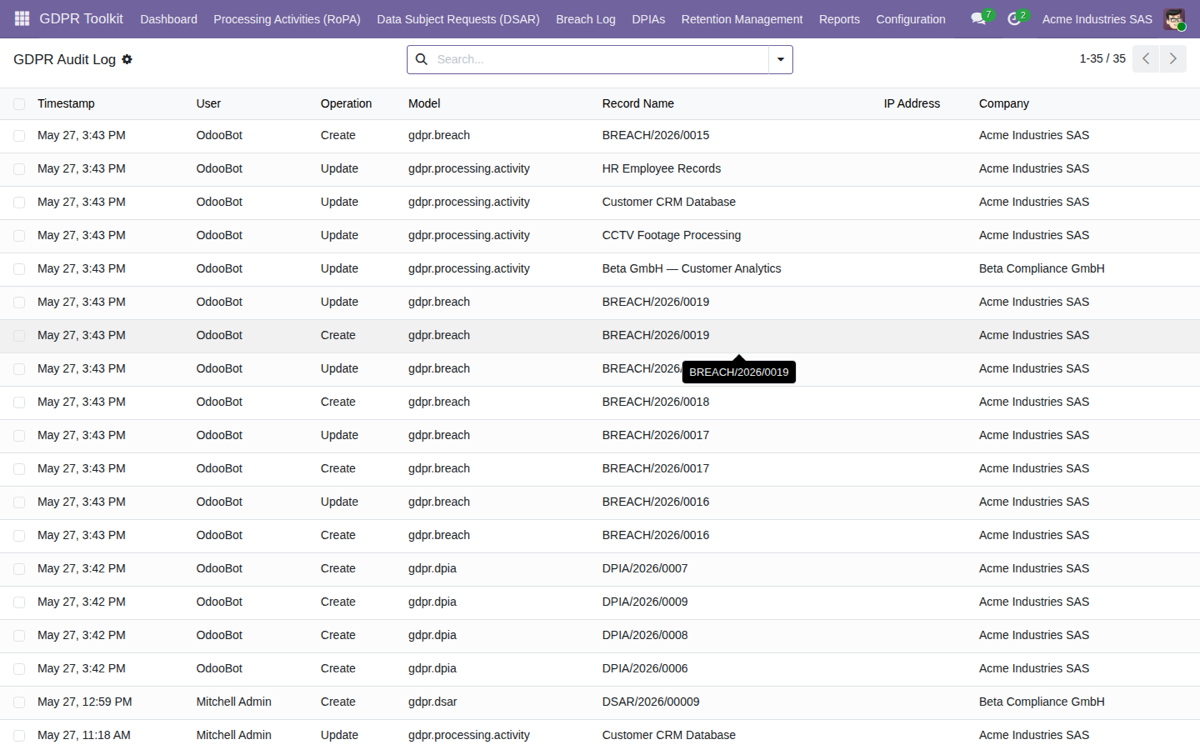The width and height of the screenshot is (1200, 750).
Task: Sort by the Operation column header
Action: (346, 103)
